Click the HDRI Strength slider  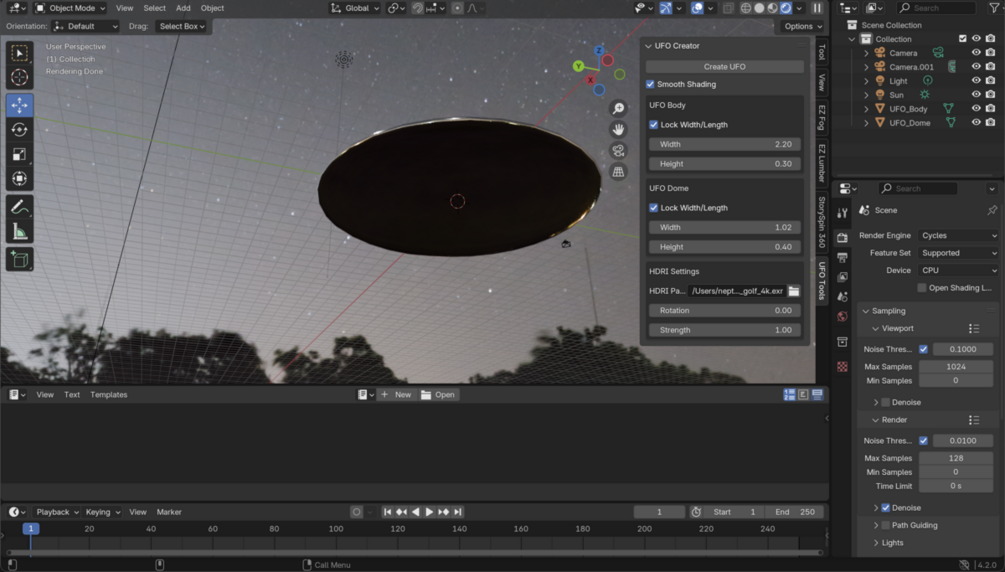724,330
